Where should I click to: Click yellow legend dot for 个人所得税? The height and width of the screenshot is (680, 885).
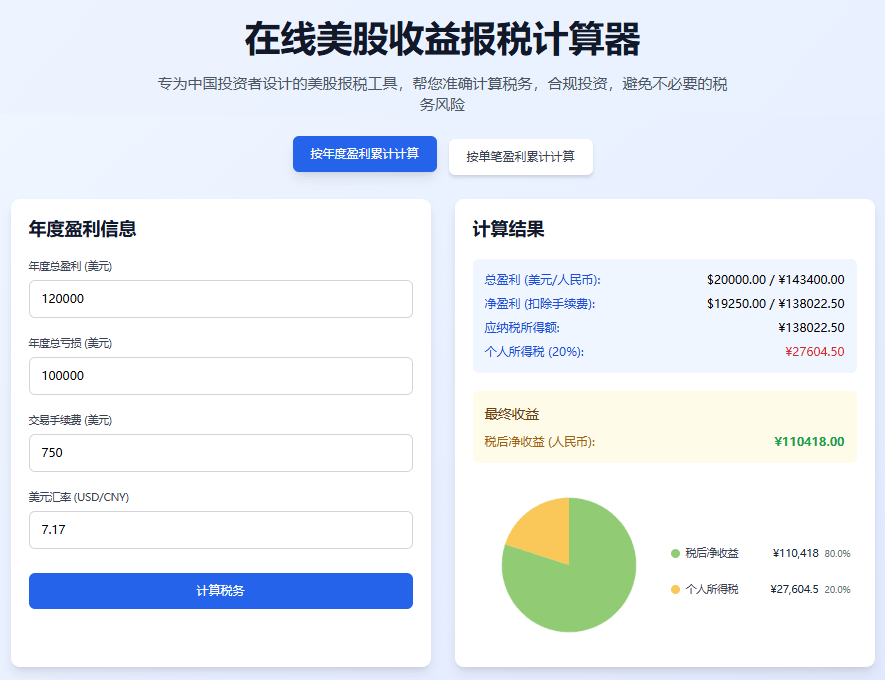click(x=675, y=589)
